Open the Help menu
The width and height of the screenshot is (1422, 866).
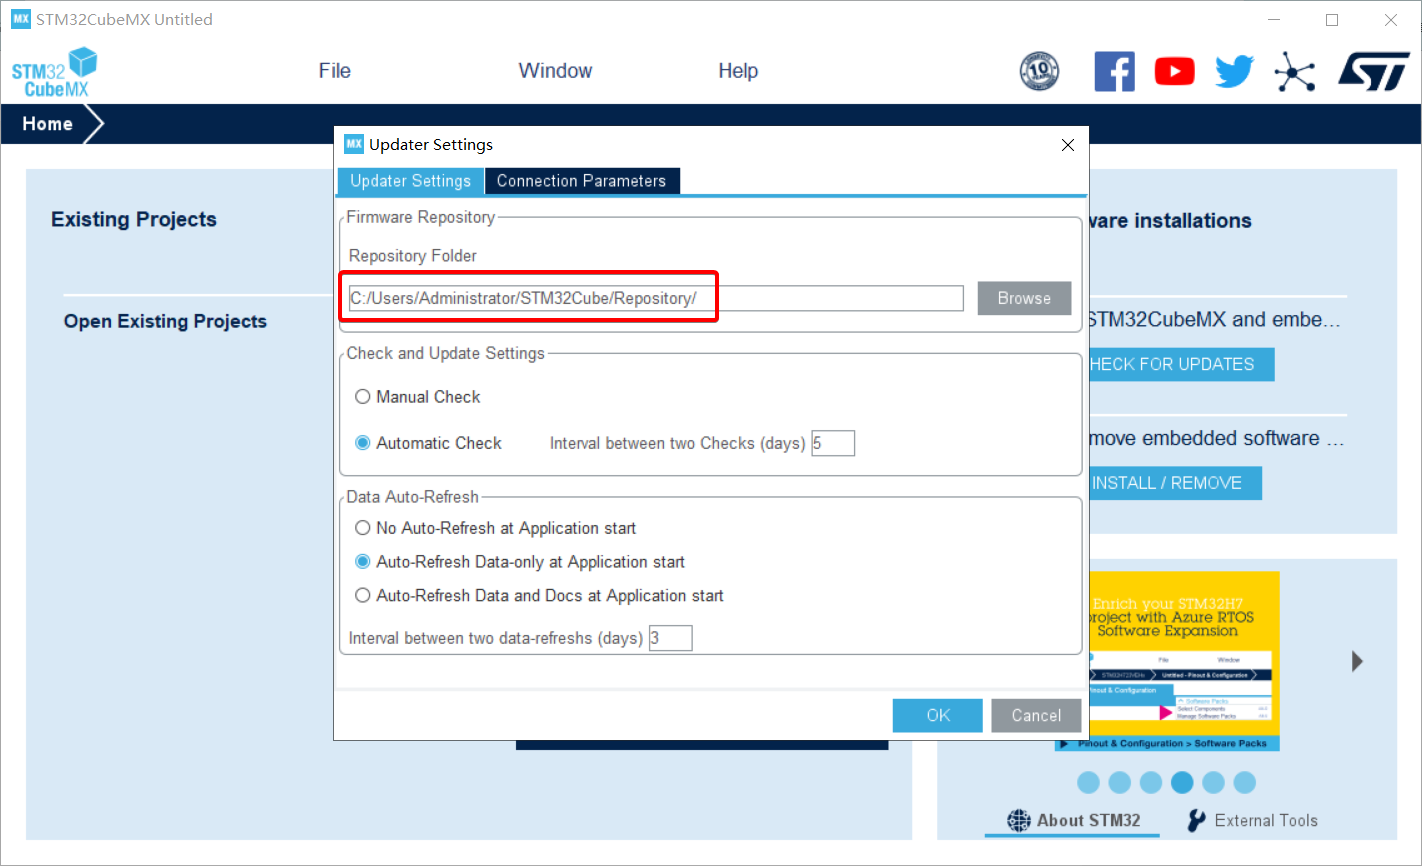coord(737,71)
